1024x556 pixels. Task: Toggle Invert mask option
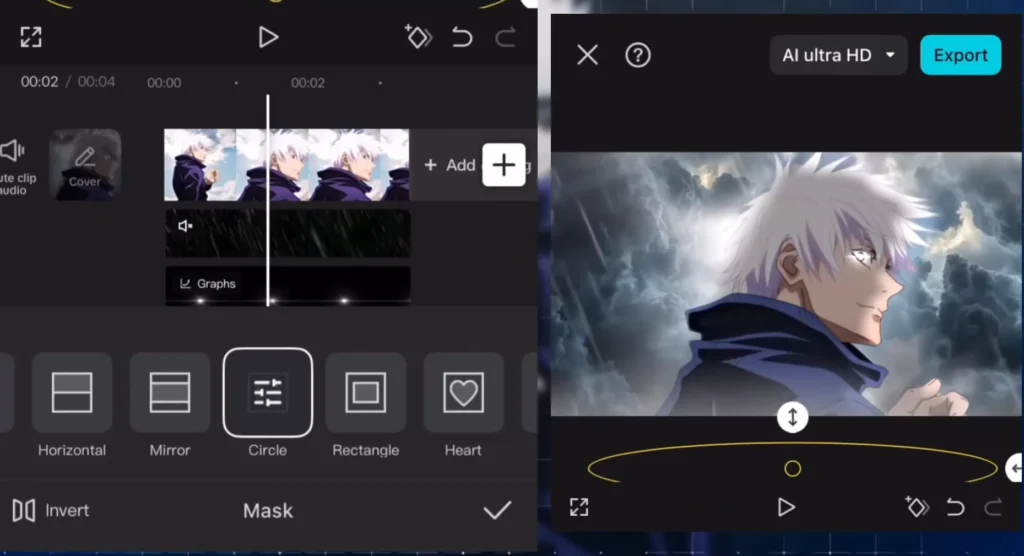pyautogui.click(x=51, y=510)
